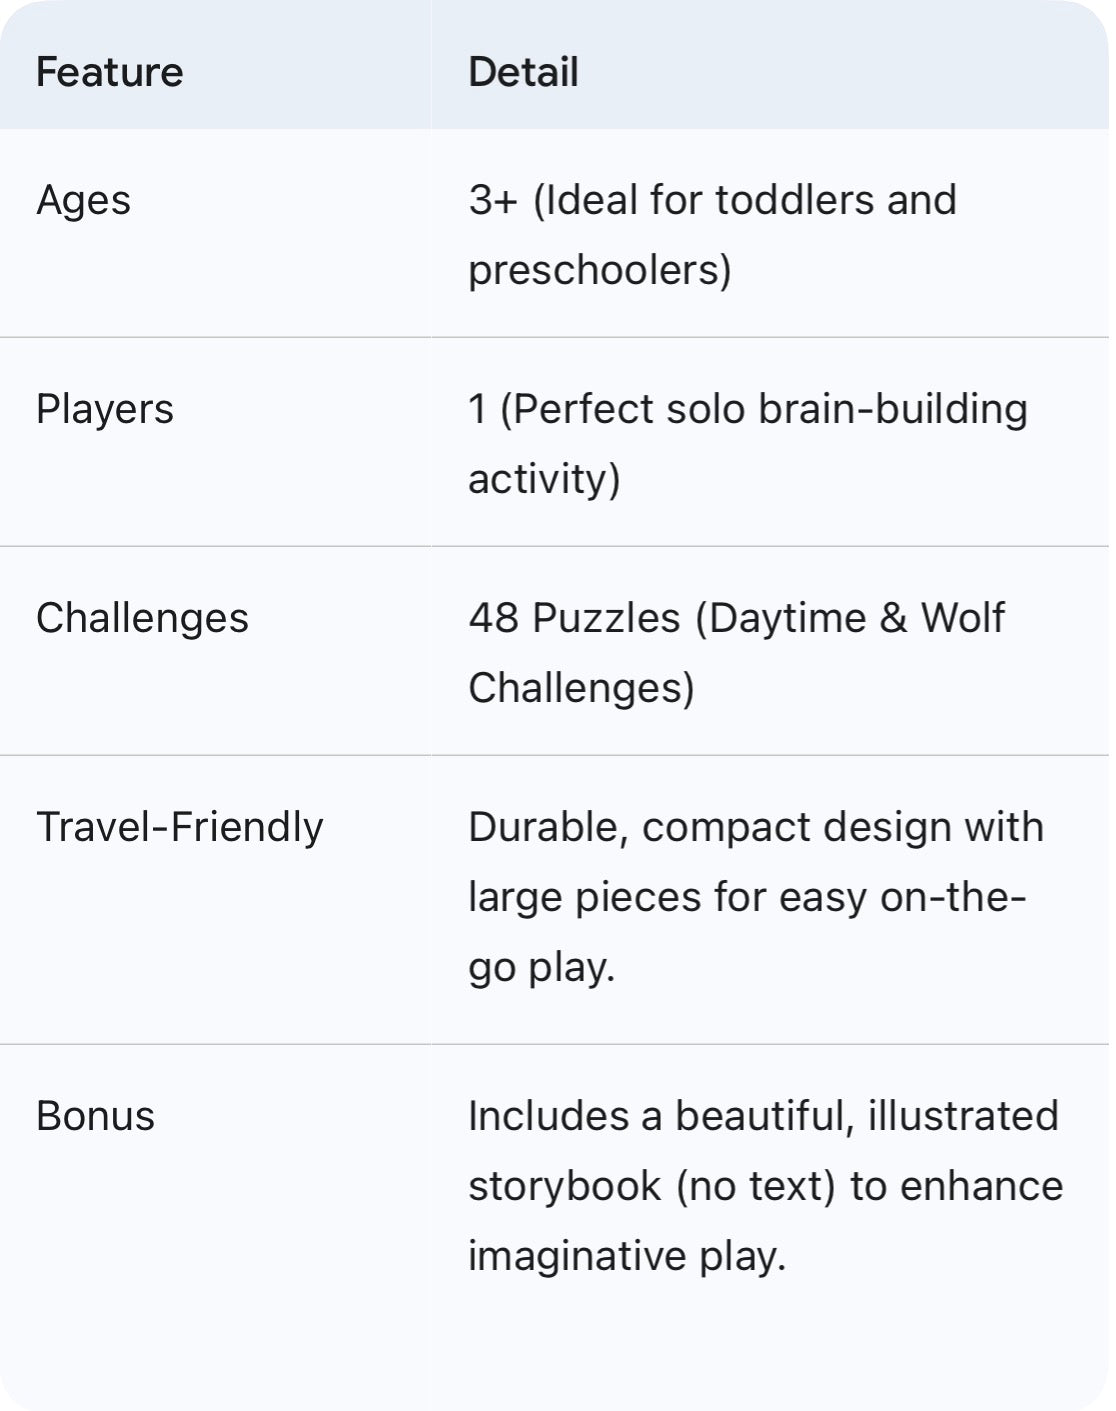Screen dimensions: 1116x1411
Task: Click the word 'activity)' in Players detail
Action: tap(544, 479)
